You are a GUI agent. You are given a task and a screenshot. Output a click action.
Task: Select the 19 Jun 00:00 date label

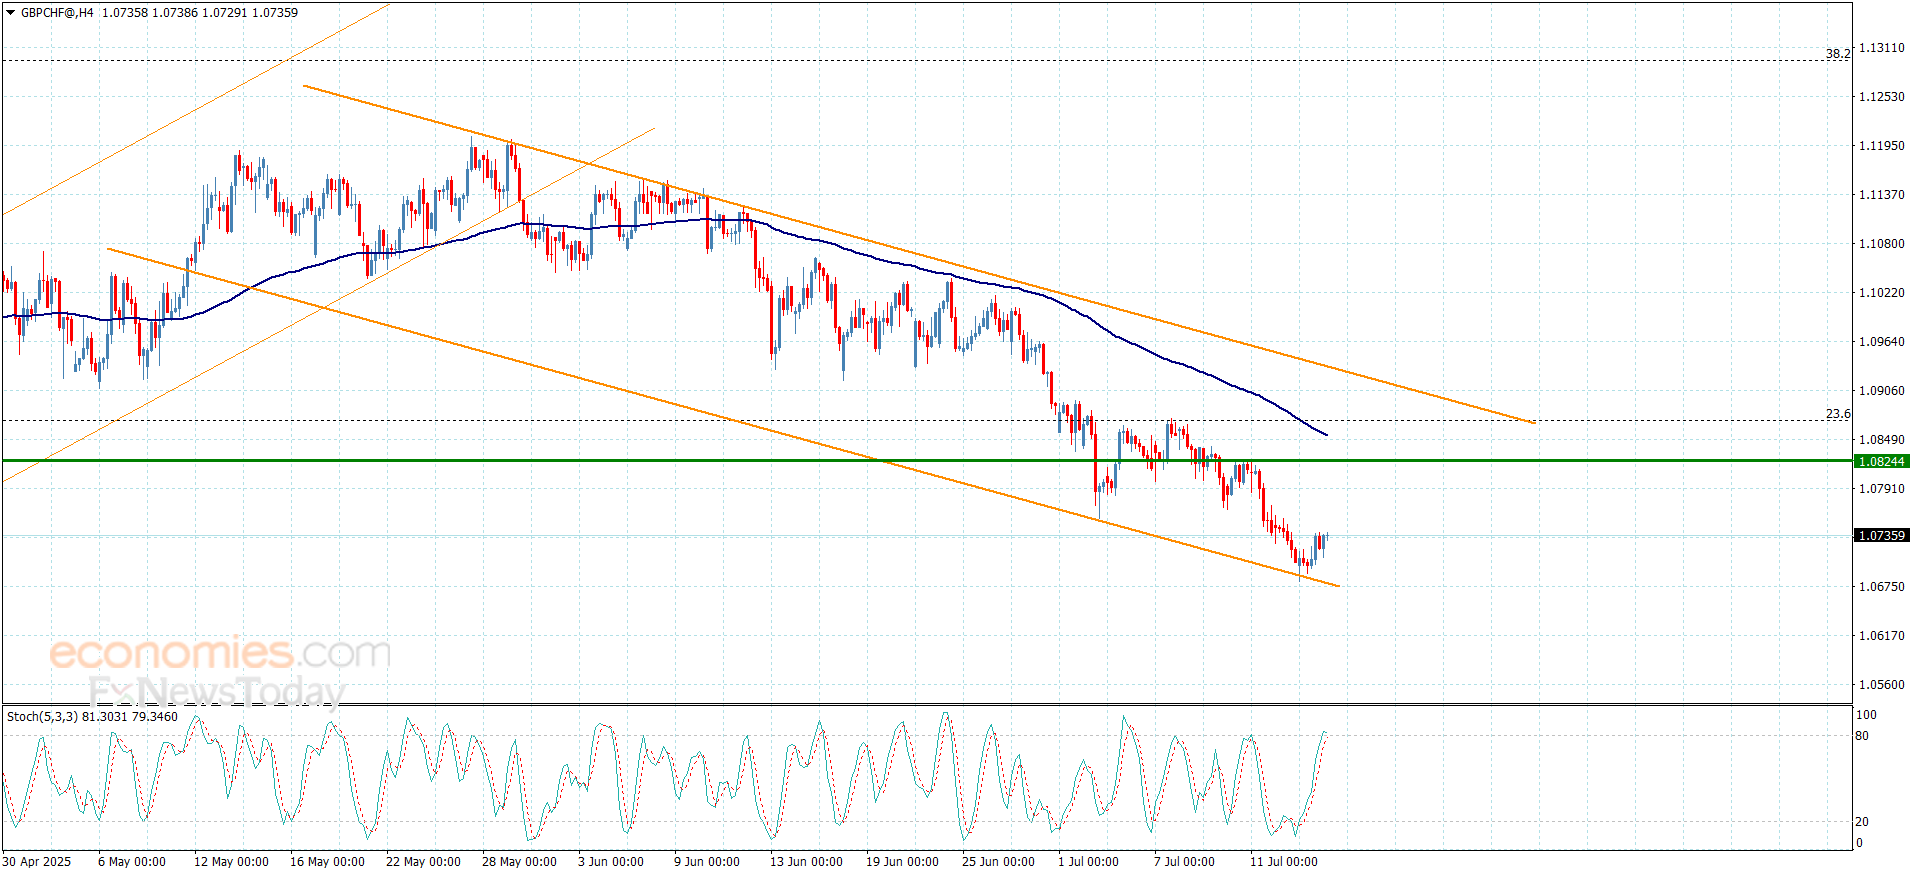(902, 861)
